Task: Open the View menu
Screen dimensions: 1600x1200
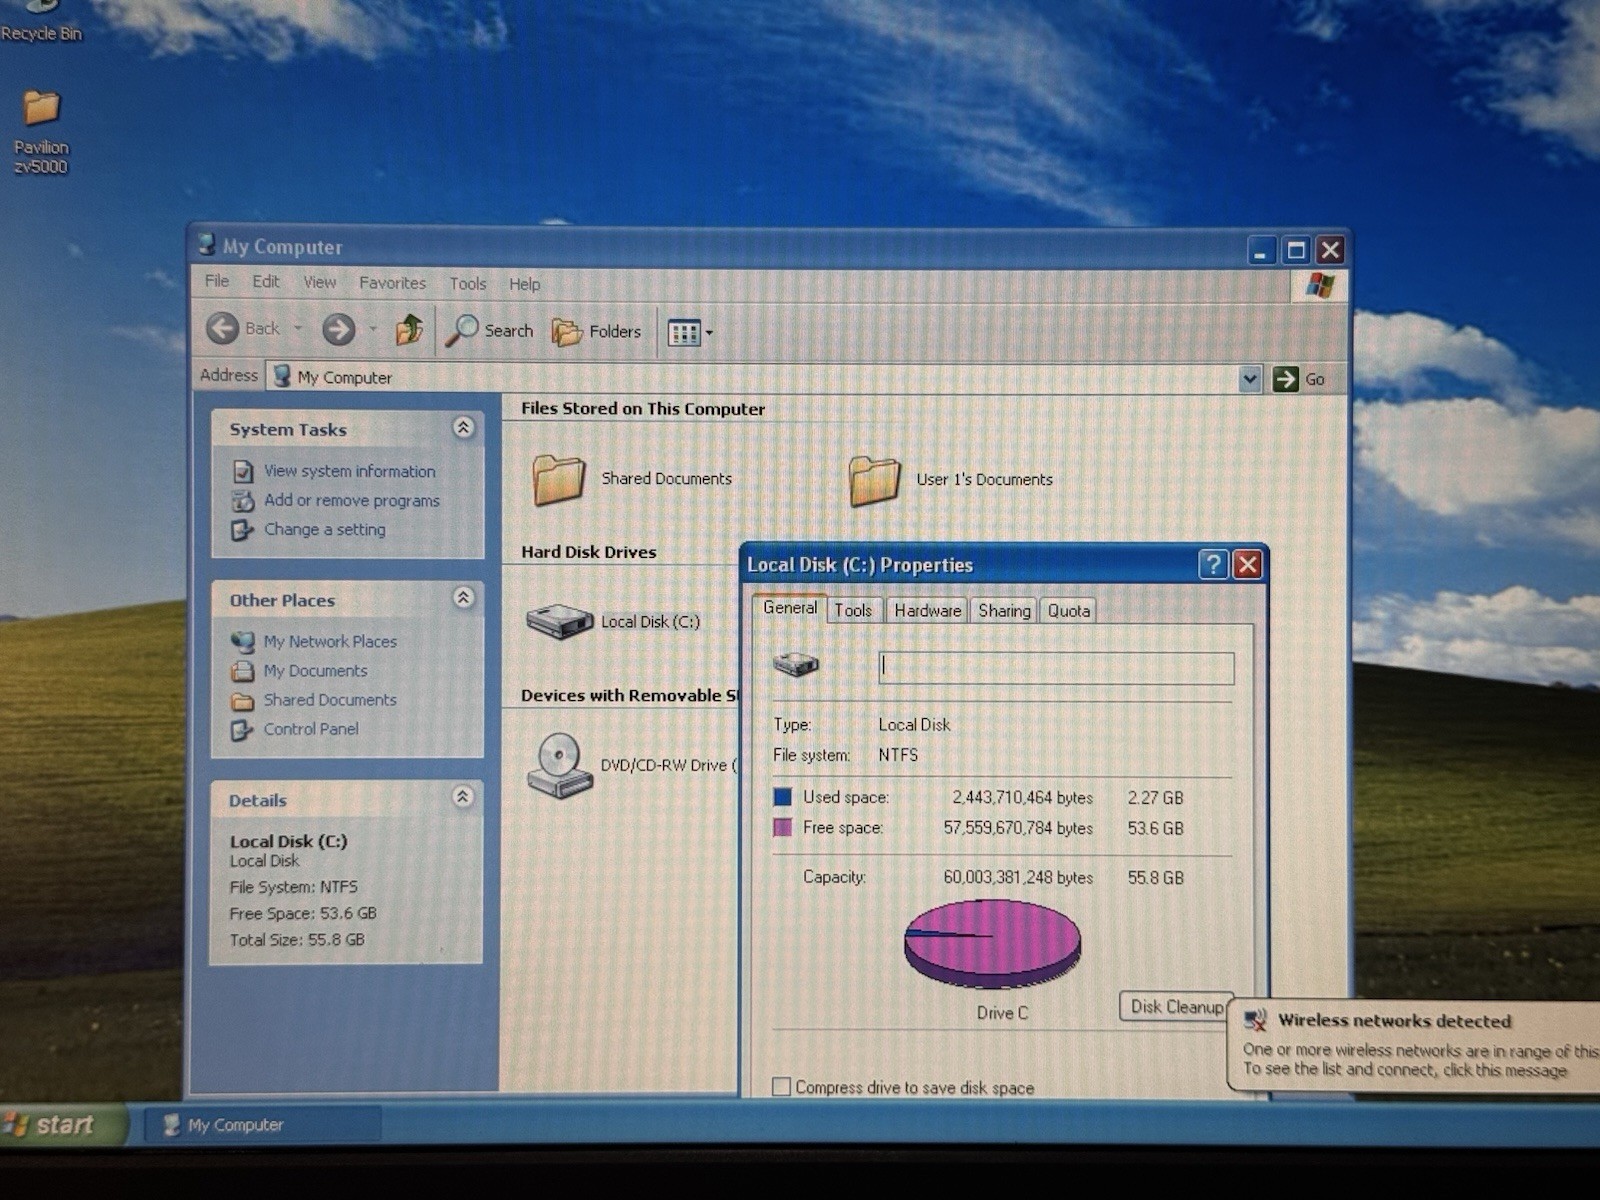Action: point(320,283)
